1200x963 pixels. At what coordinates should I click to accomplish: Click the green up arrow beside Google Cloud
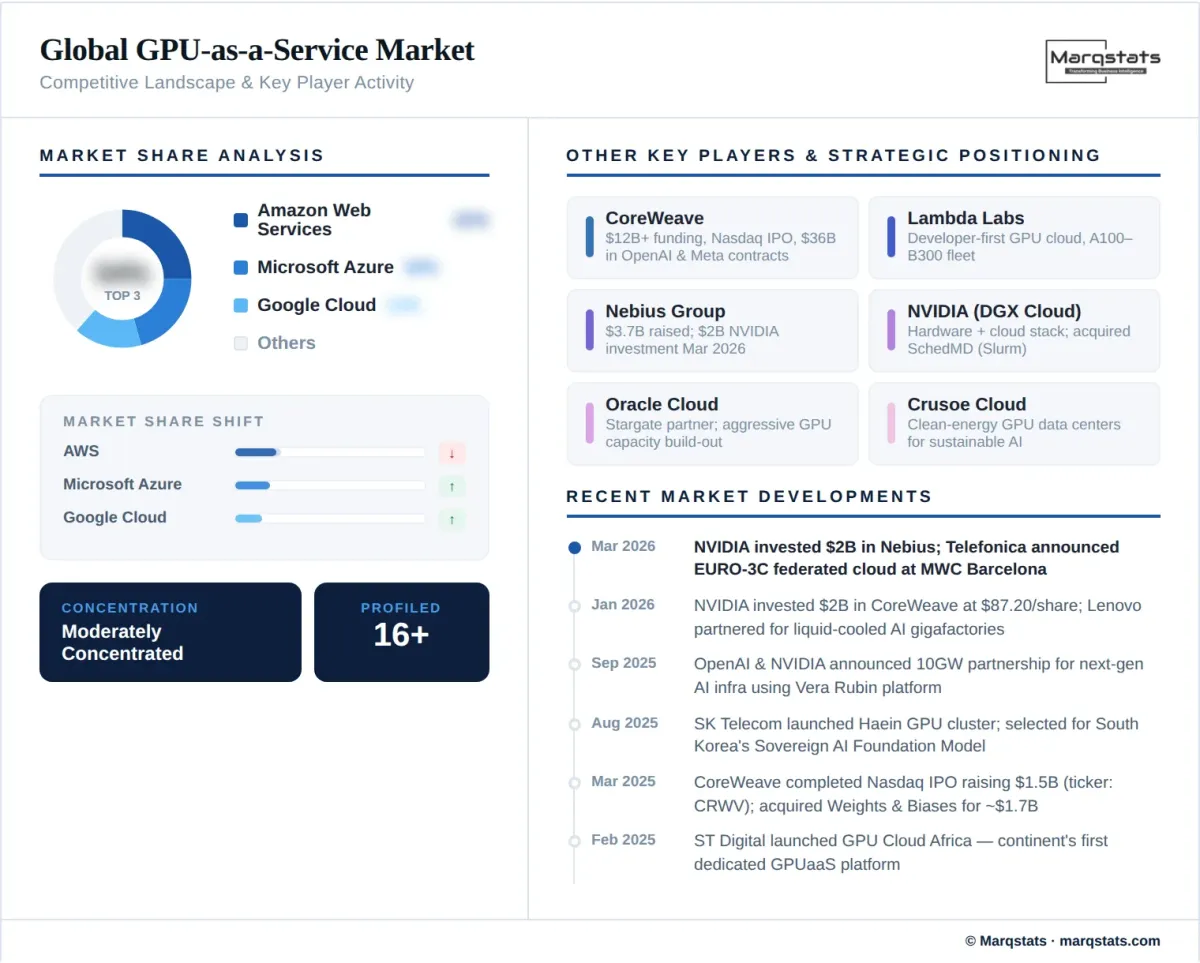(452, 519)
